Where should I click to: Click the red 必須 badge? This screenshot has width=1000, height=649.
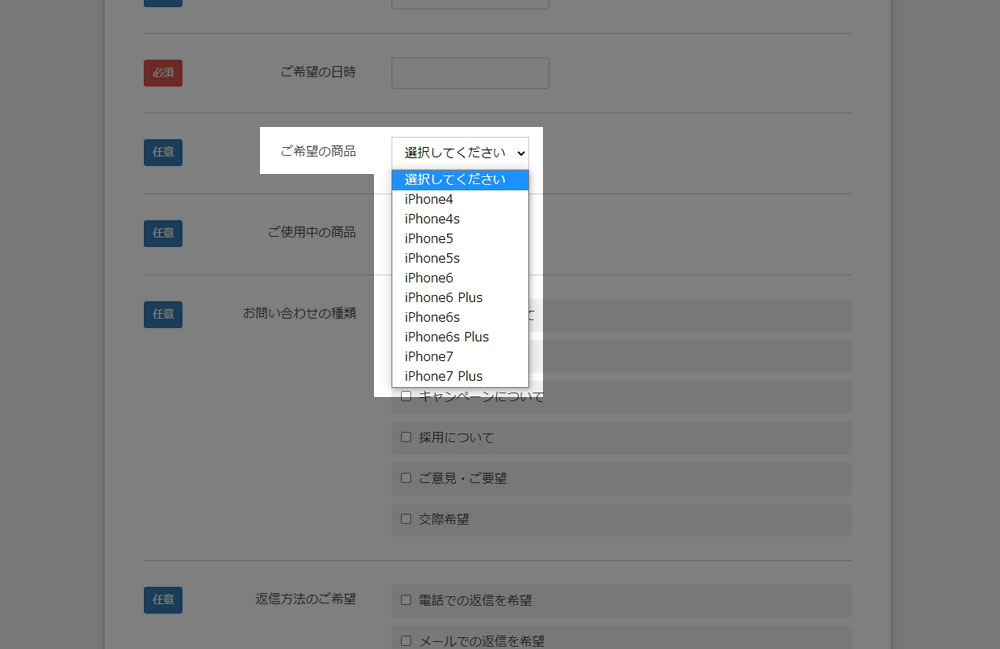point(163,73)
